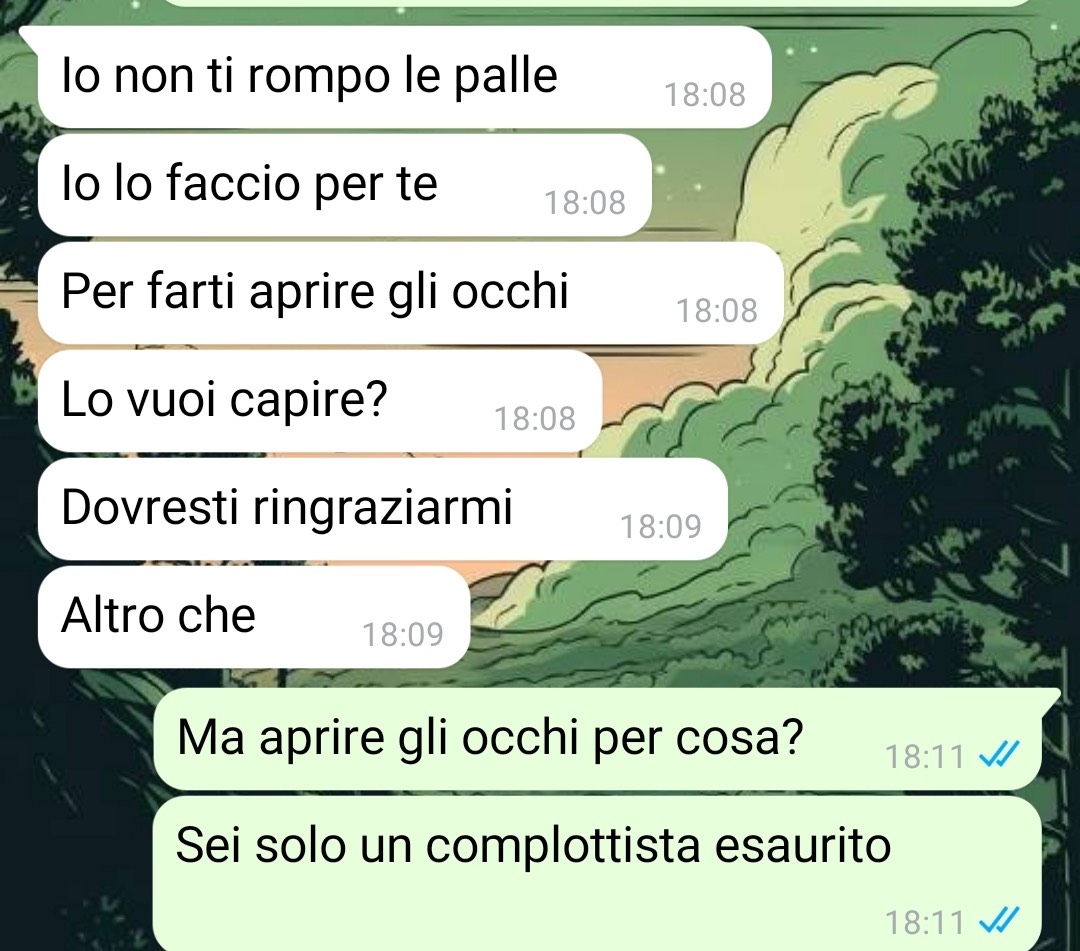
Task: Tap the "Altro che" message
Action: click(x=254, y=616)
